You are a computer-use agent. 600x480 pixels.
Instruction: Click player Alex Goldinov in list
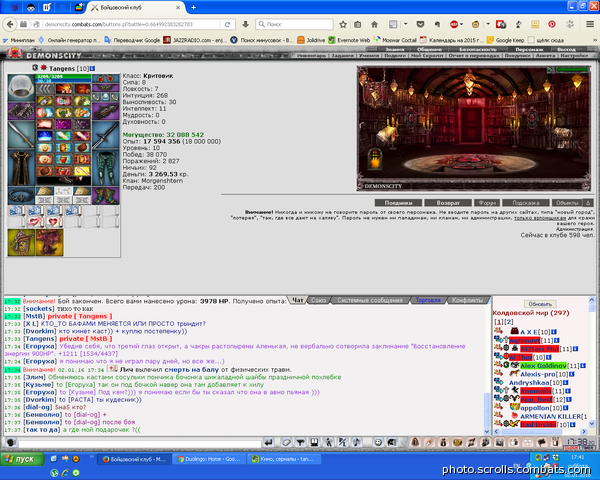(543, 366)
